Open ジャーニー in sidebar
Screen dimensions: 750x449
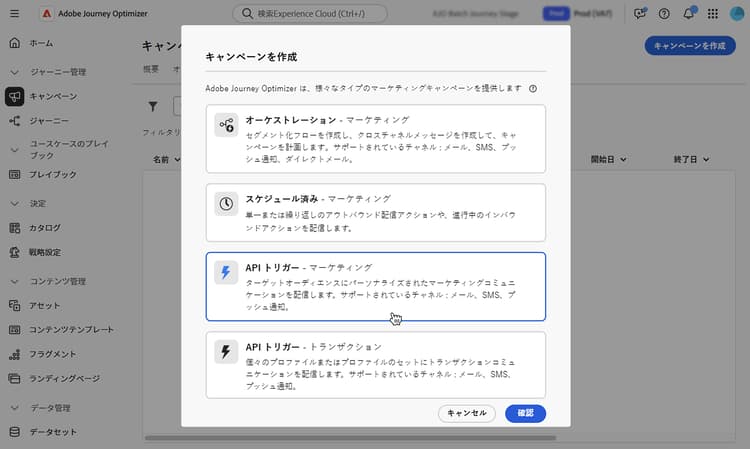(x=49, y=120)
